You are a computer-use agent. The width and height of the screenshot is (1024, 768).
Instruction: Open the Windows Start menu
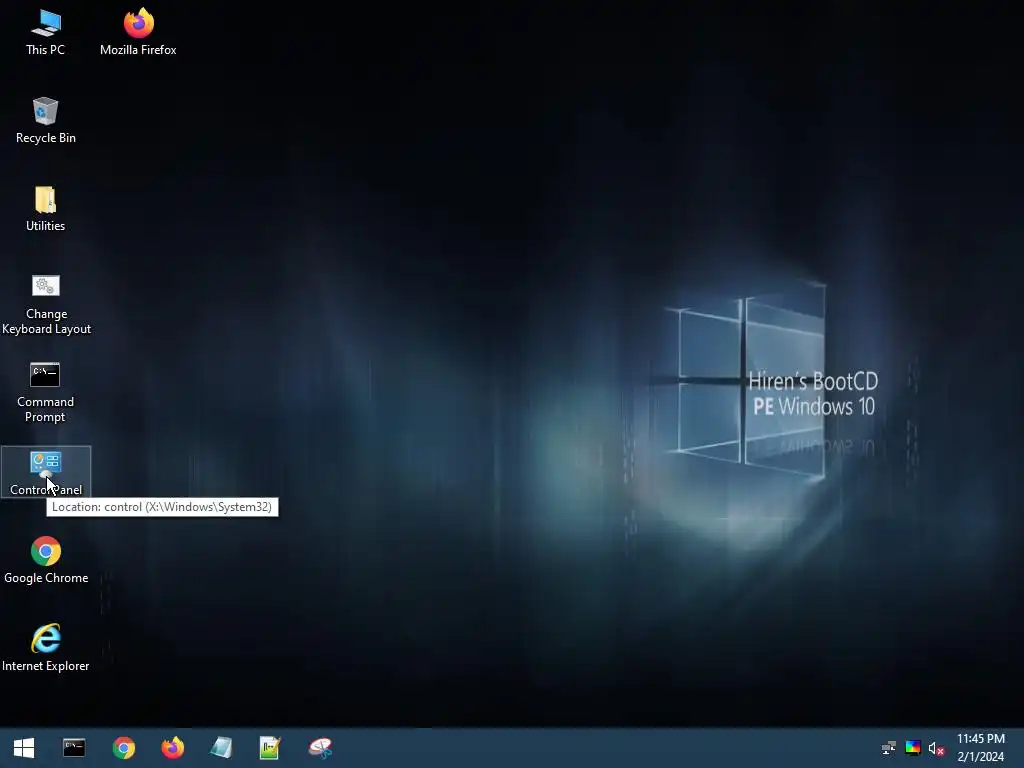24,748
